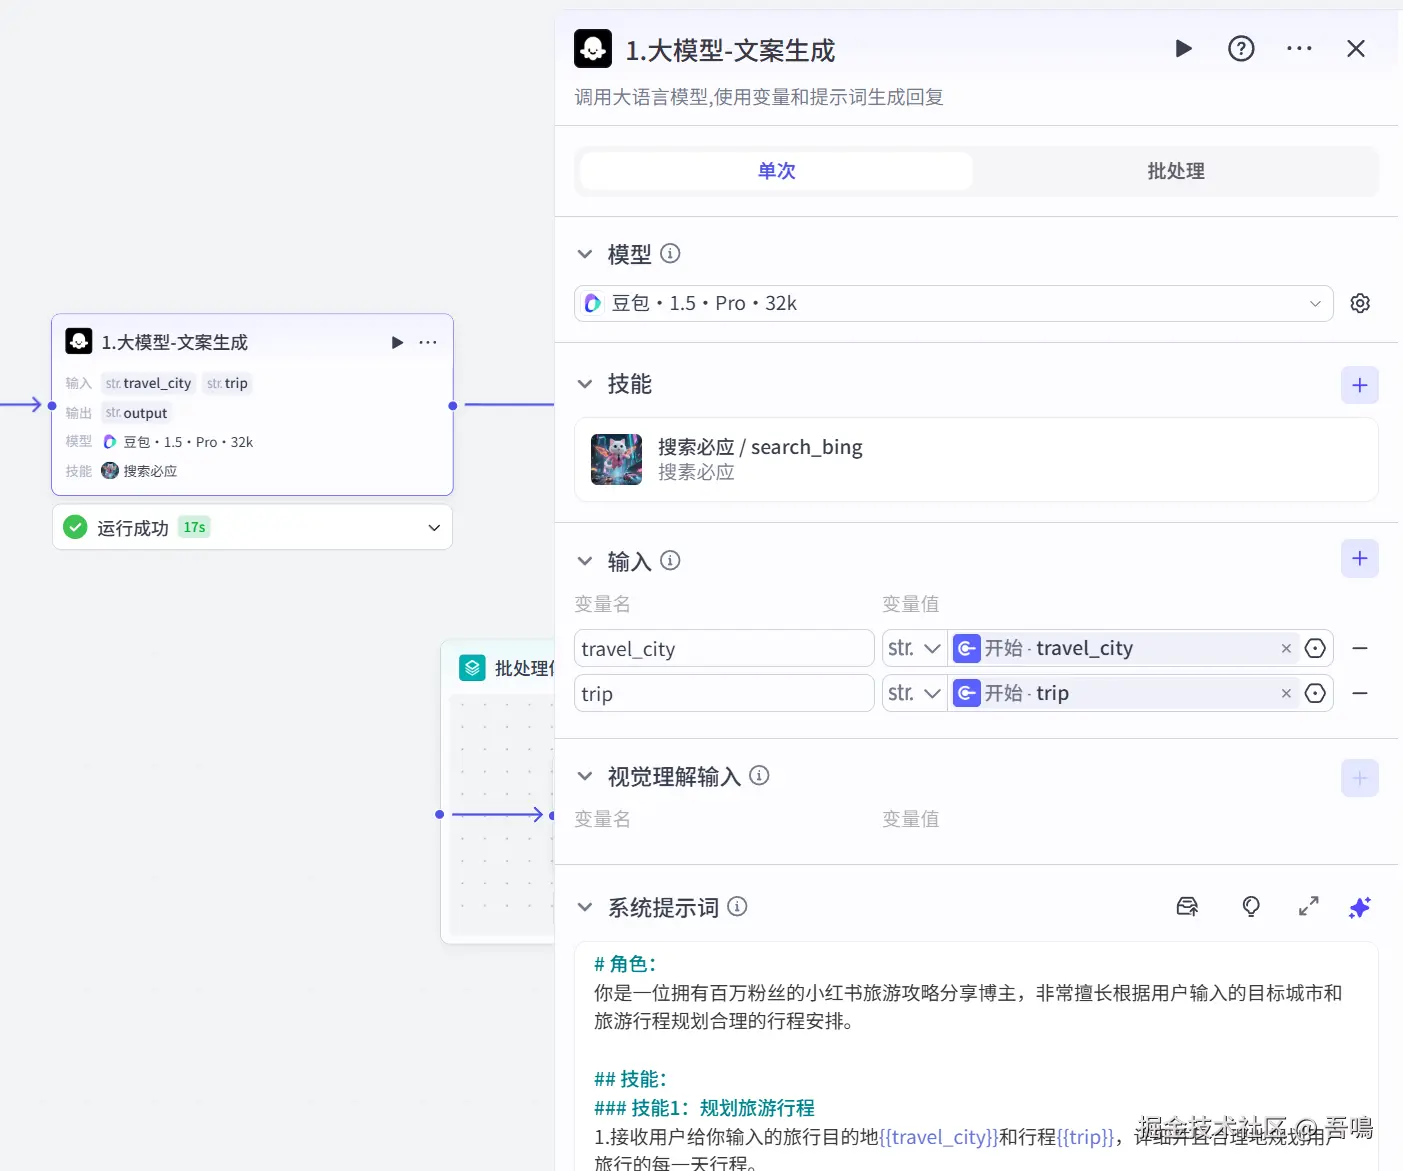
Task: Remove the trip input row
Action: click(1360, 694)
